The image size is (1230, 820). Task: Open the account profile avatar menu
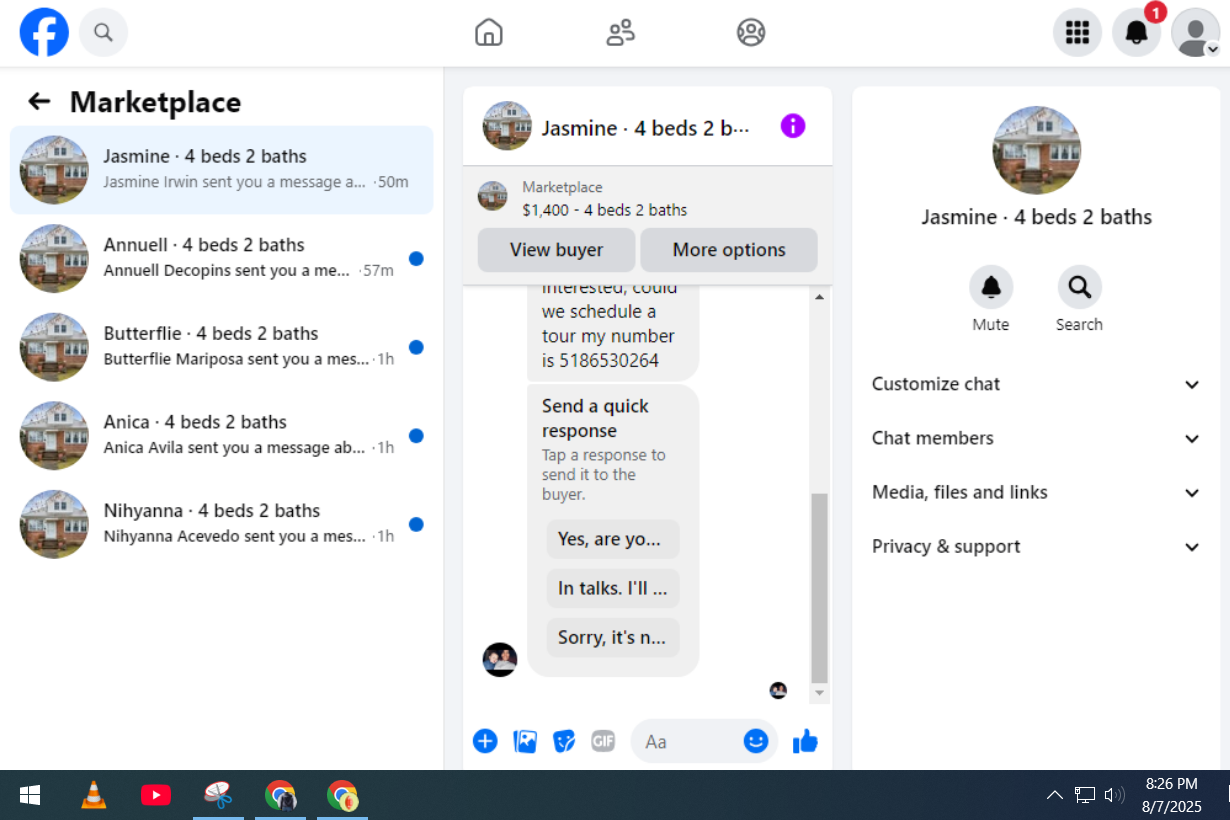[1196, 33]
